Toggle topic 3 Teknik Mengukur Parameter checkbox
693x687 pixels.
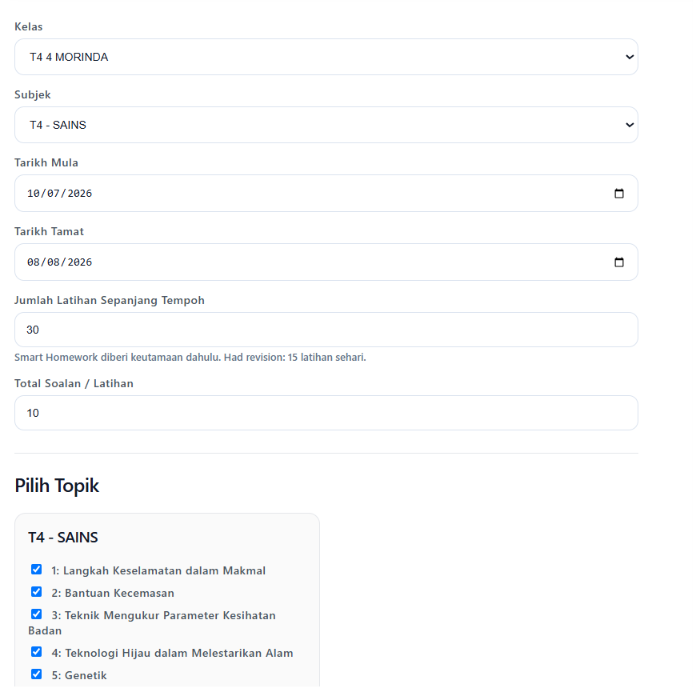coord(36,614)
